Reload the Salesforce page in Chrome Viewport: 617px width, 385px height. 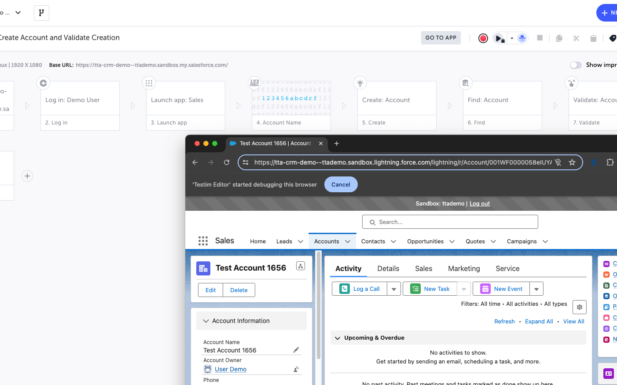click(x=227, y=162)
